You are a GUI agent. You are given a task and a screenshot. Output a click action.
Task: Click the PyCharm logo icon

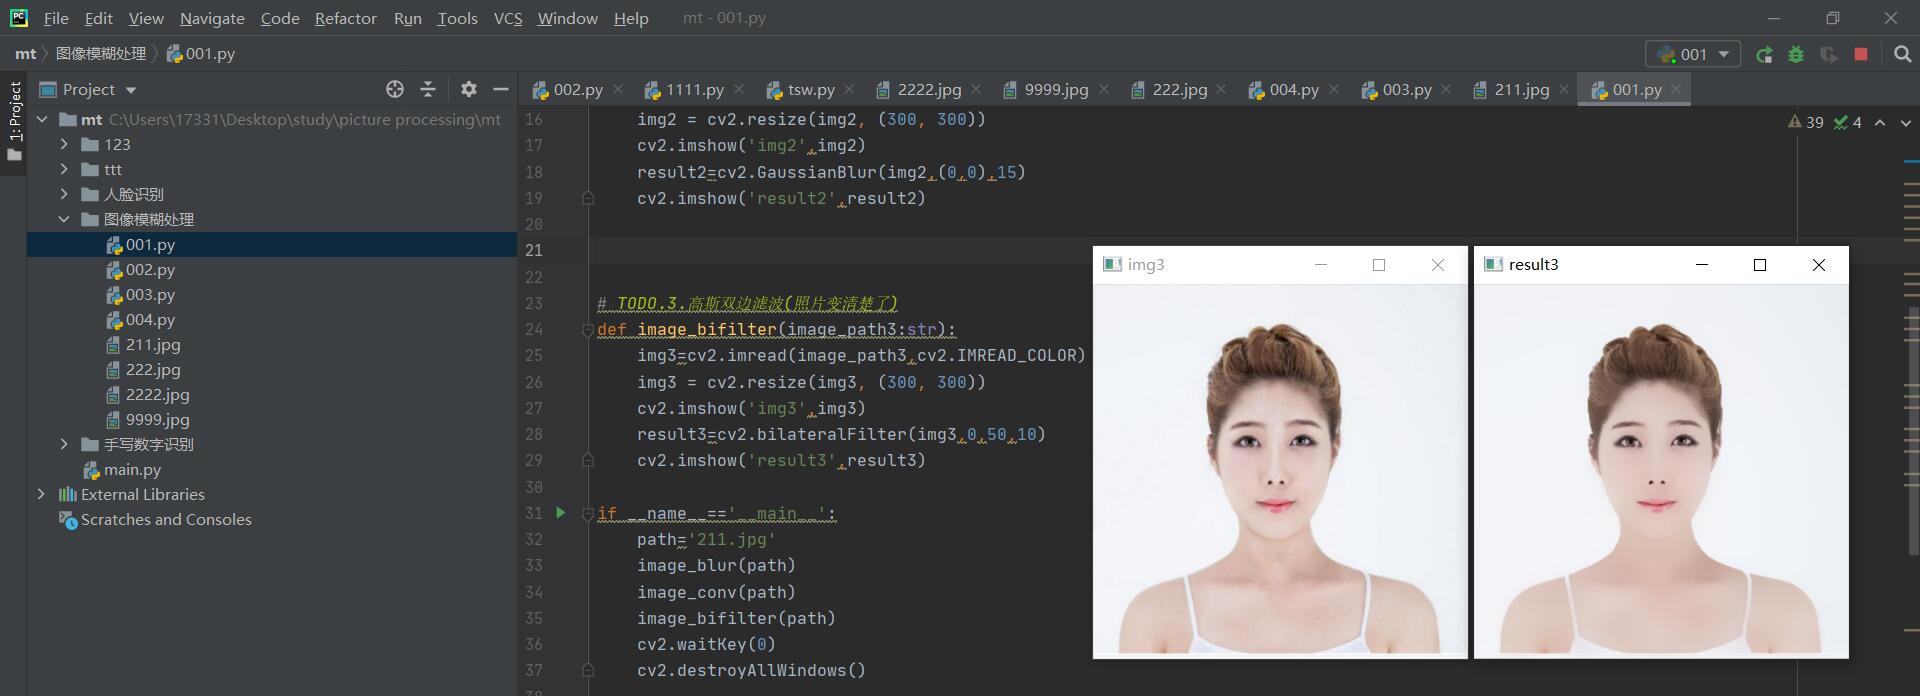pos(19,17)
